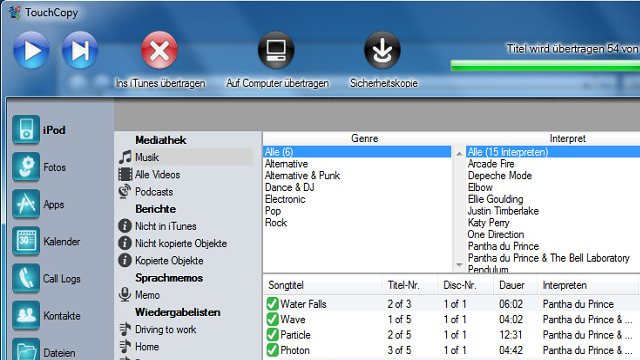Screen dimensions: 640x360
Task: Click the Home playlist icon
Action: (125, 346)
